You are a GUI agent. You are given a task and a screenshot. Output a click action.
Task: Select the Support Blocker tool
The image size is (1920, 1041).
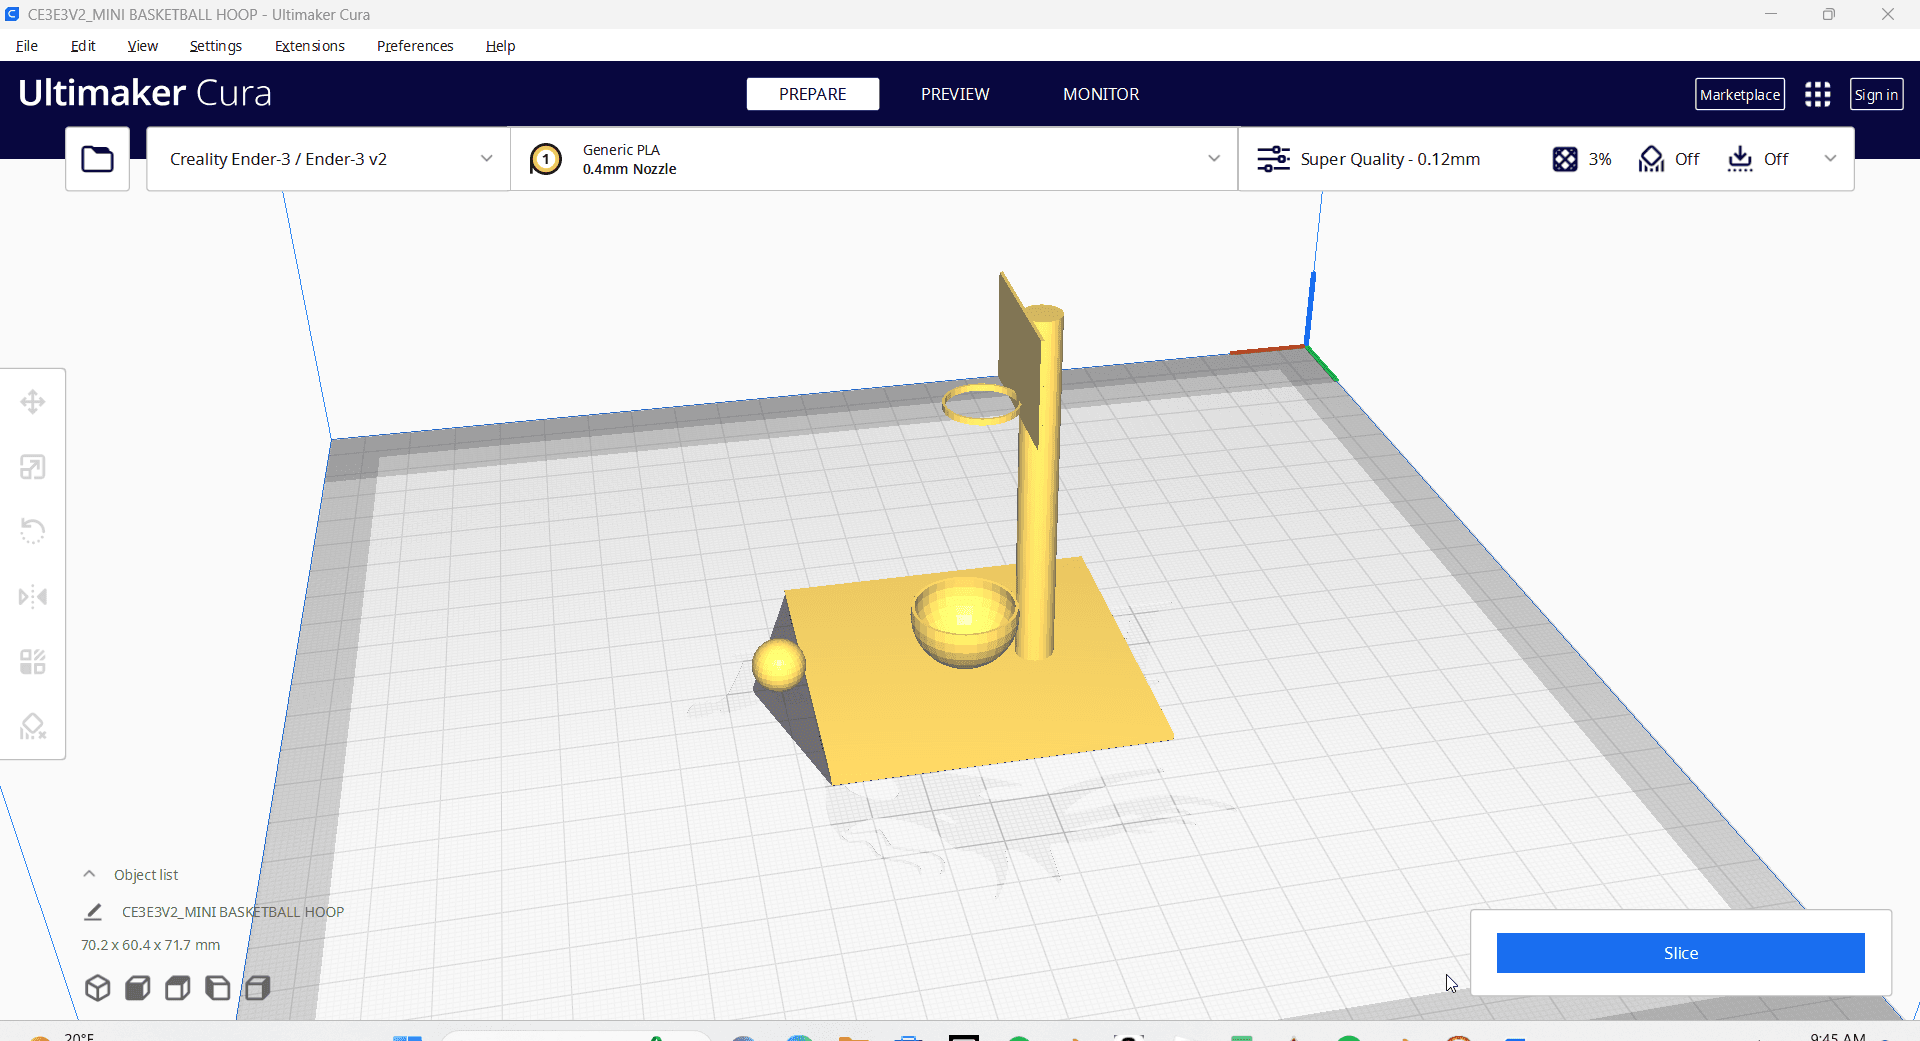[33, 726]
